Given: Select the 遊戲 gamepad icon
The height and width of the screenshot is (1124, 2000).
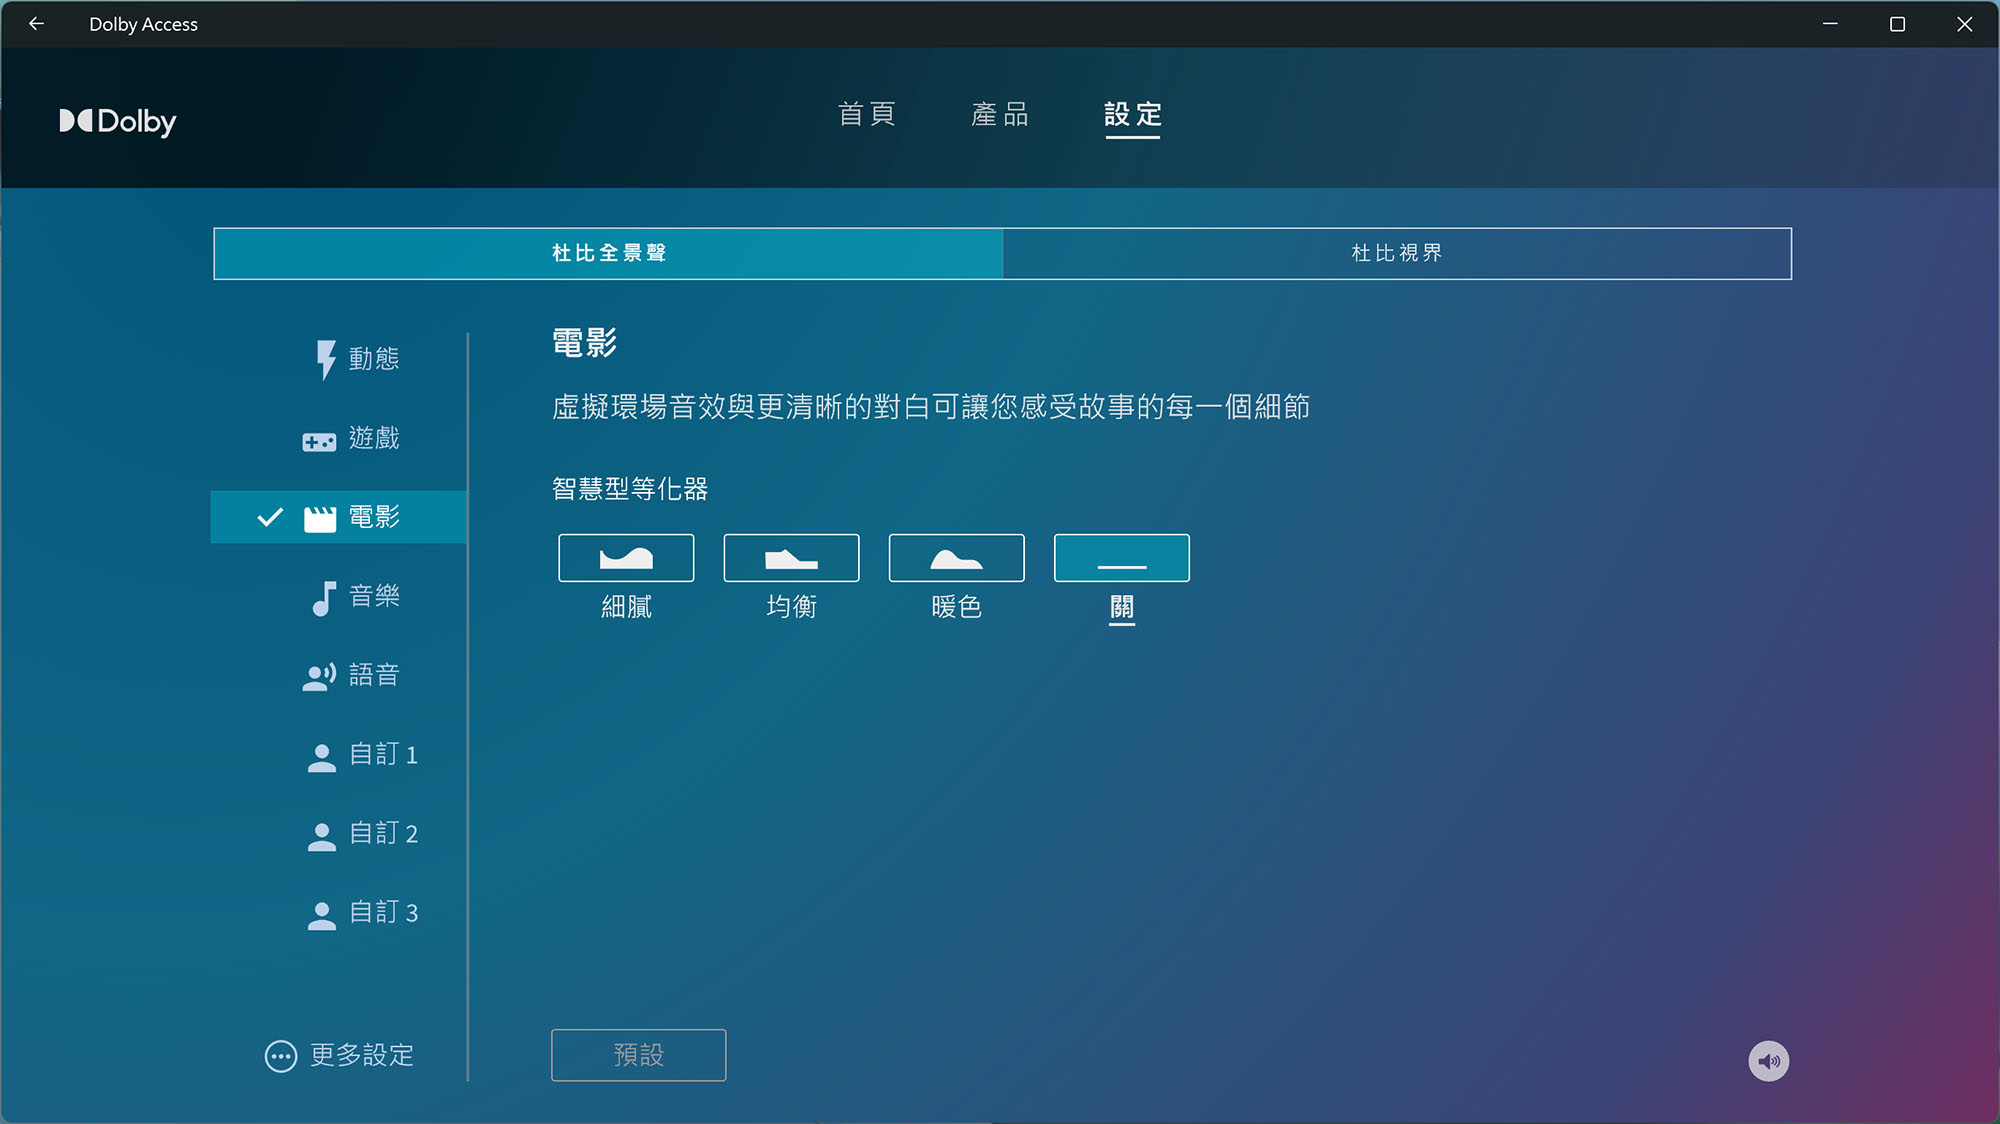Looking at the screenshot, I should (x=319, y=441).
